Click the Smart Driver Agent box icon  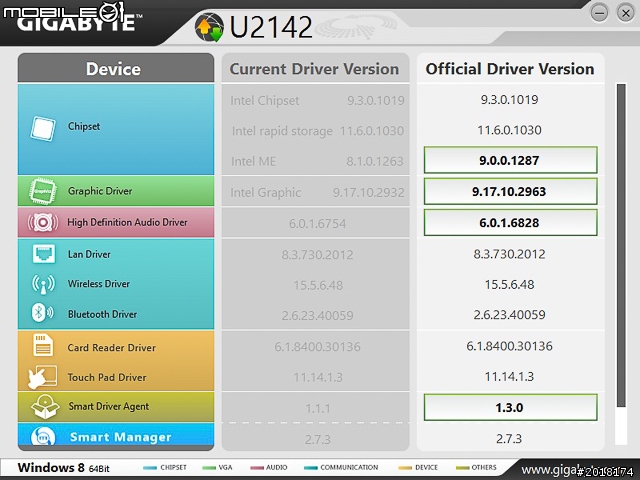pyautogui.click(x=45, y=407)
